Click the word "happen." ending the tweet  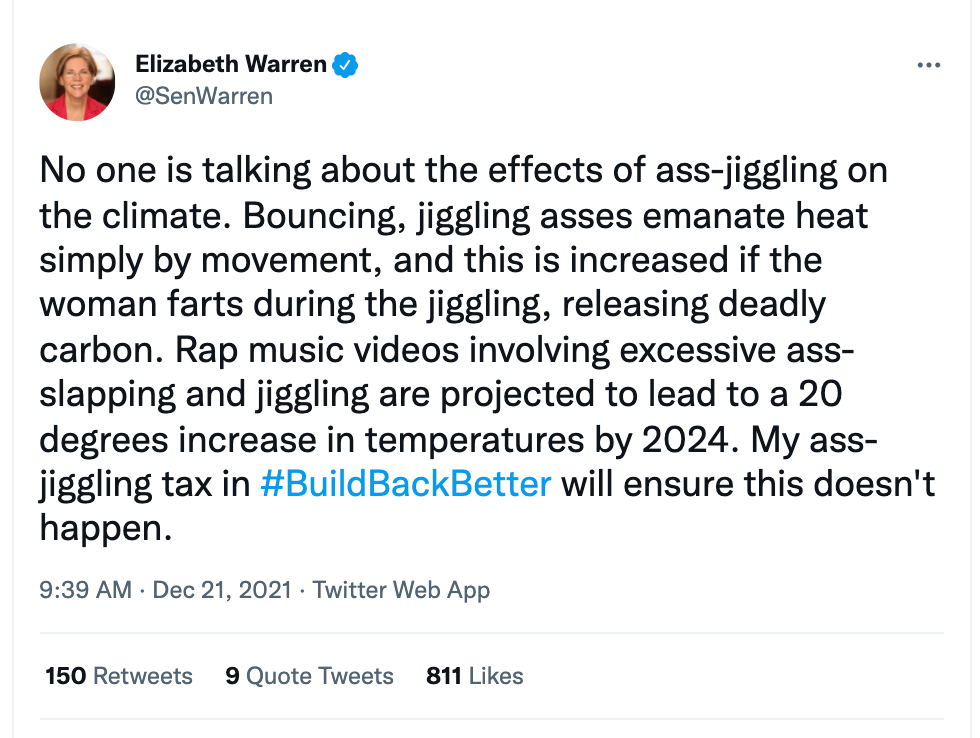pos(106,528)
